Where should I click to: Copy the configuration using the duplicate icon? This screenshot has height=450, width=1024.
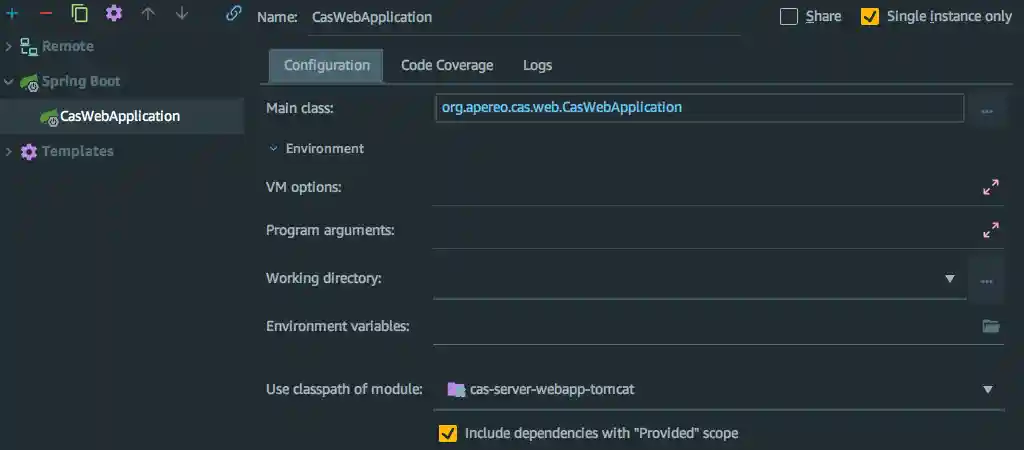80,14
